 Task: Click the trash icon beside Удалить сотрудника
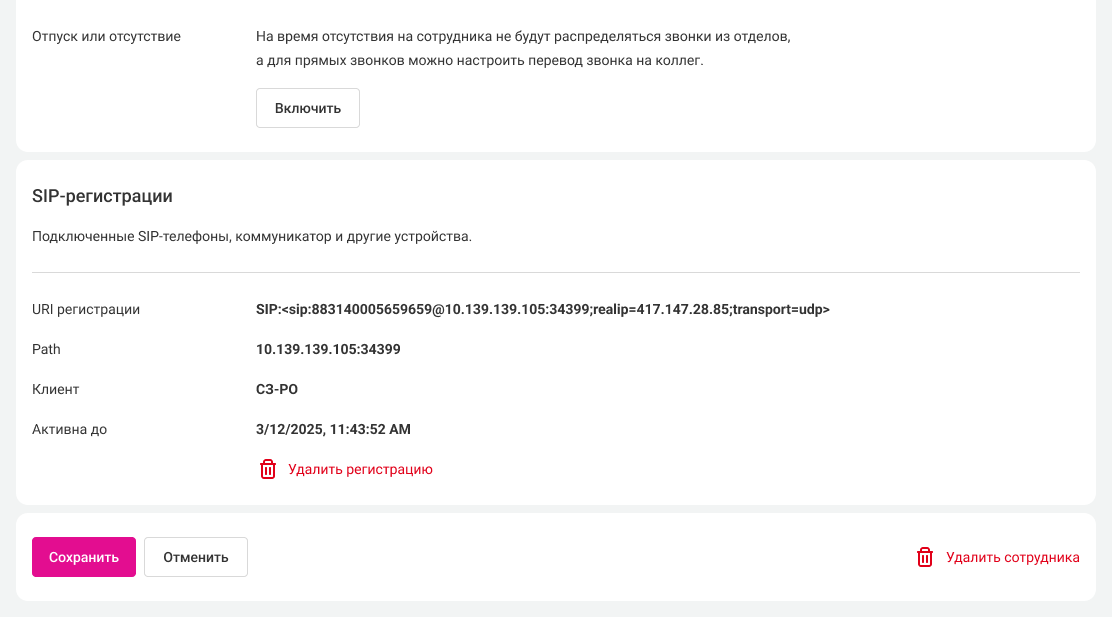click(x=925, y=558)
